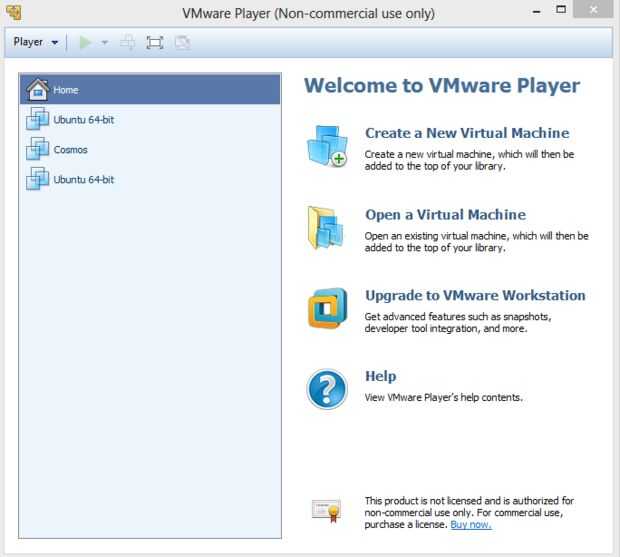Viewport: 620px width, 557px height.
Task: Click the Cosmos virtual machine icon
Action: pyautogui.click(x=38, y=149)
